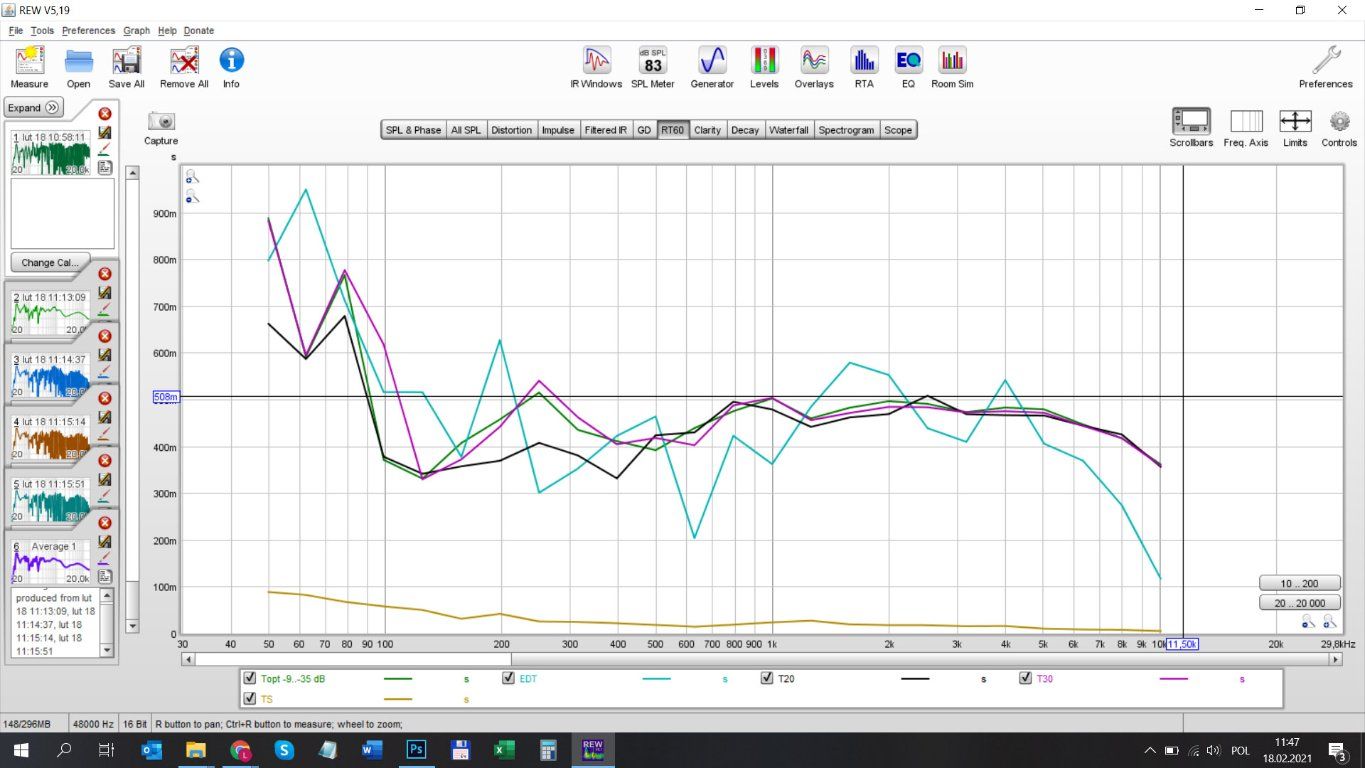Click Change Cal... button
Viewport: 1365px width, 768px height.
tap(50, 262)
